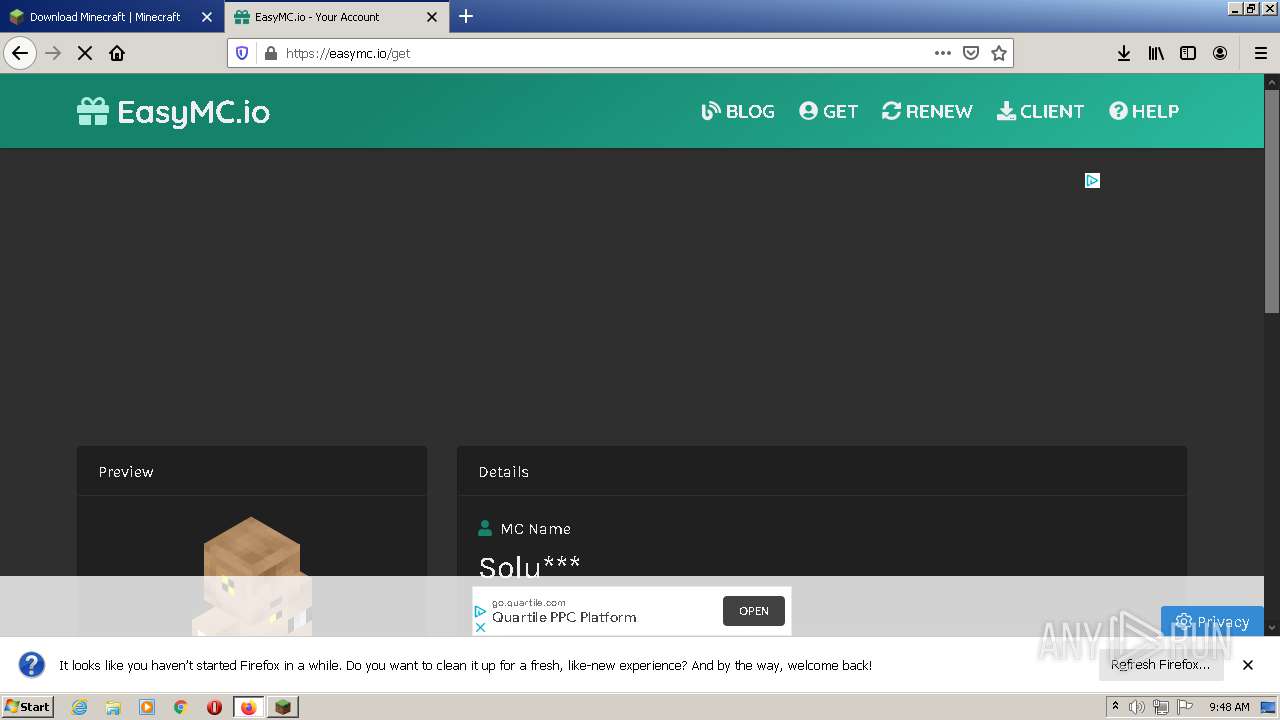View site security padlock information
This screenshot has width=1280, height=720.
click(x=269, y=53)
